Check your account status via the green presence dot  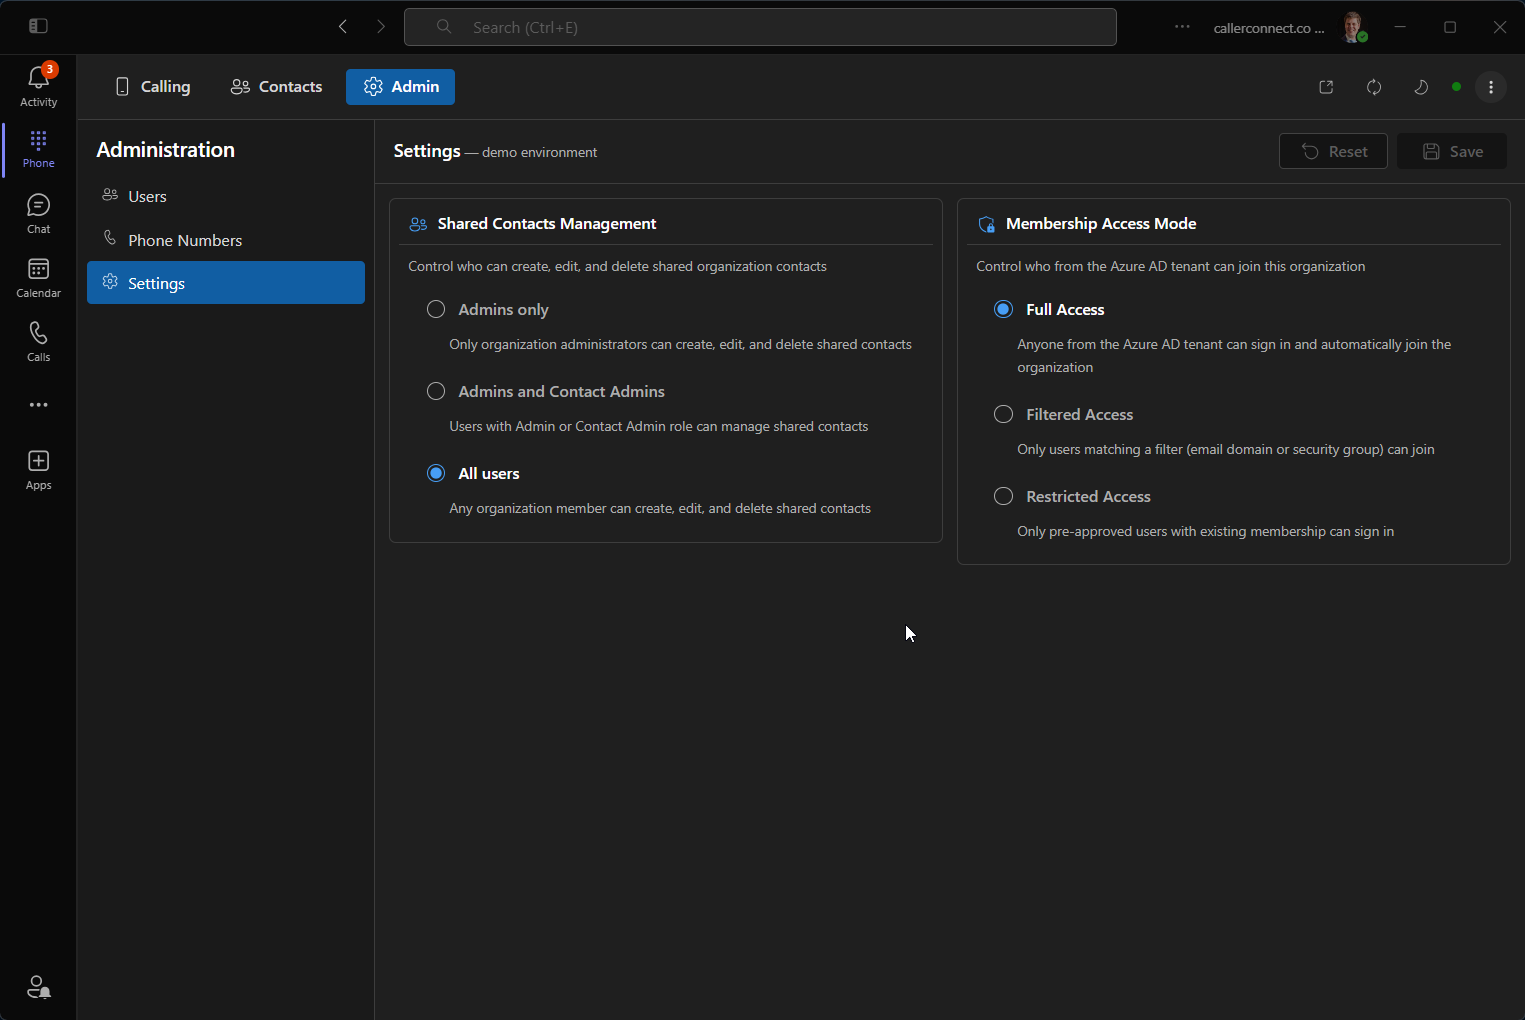click(x=1456, y=87)
